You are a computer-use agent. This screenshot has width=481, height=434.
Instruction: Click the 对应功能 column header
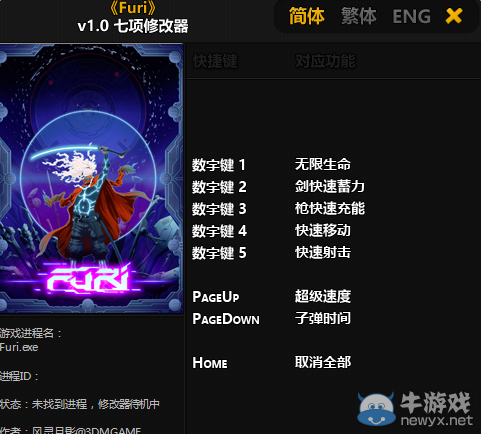point(325,61)
